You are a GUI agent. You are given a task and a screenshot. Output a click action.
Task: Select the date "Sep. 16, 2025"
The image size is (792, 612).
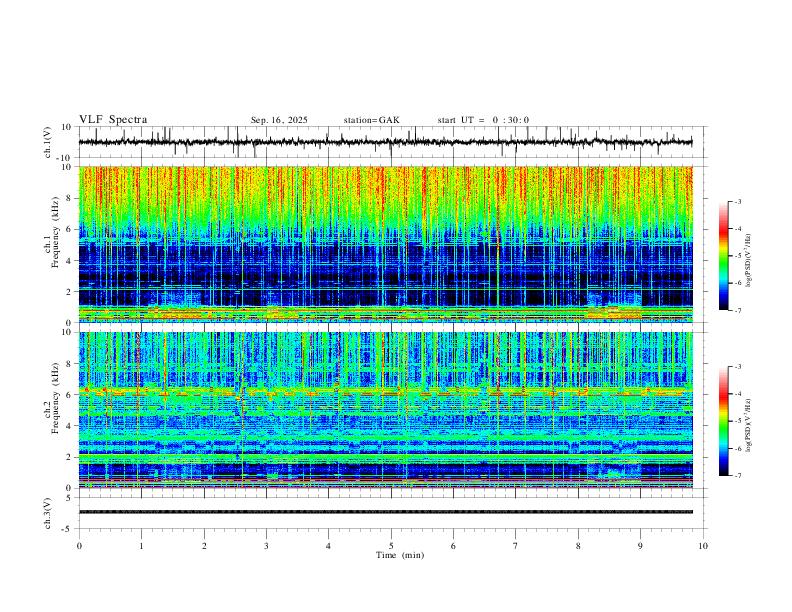tap(279, 120)
